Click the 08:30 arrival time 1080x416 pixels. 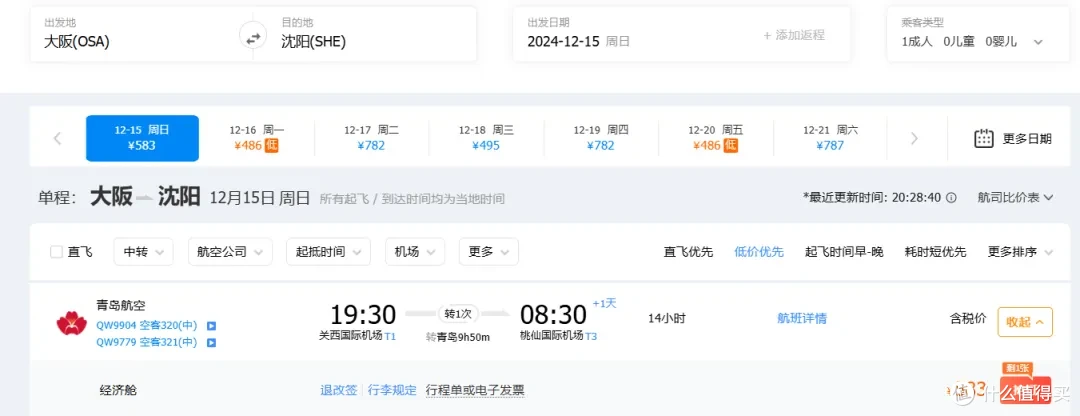(553, 315)
